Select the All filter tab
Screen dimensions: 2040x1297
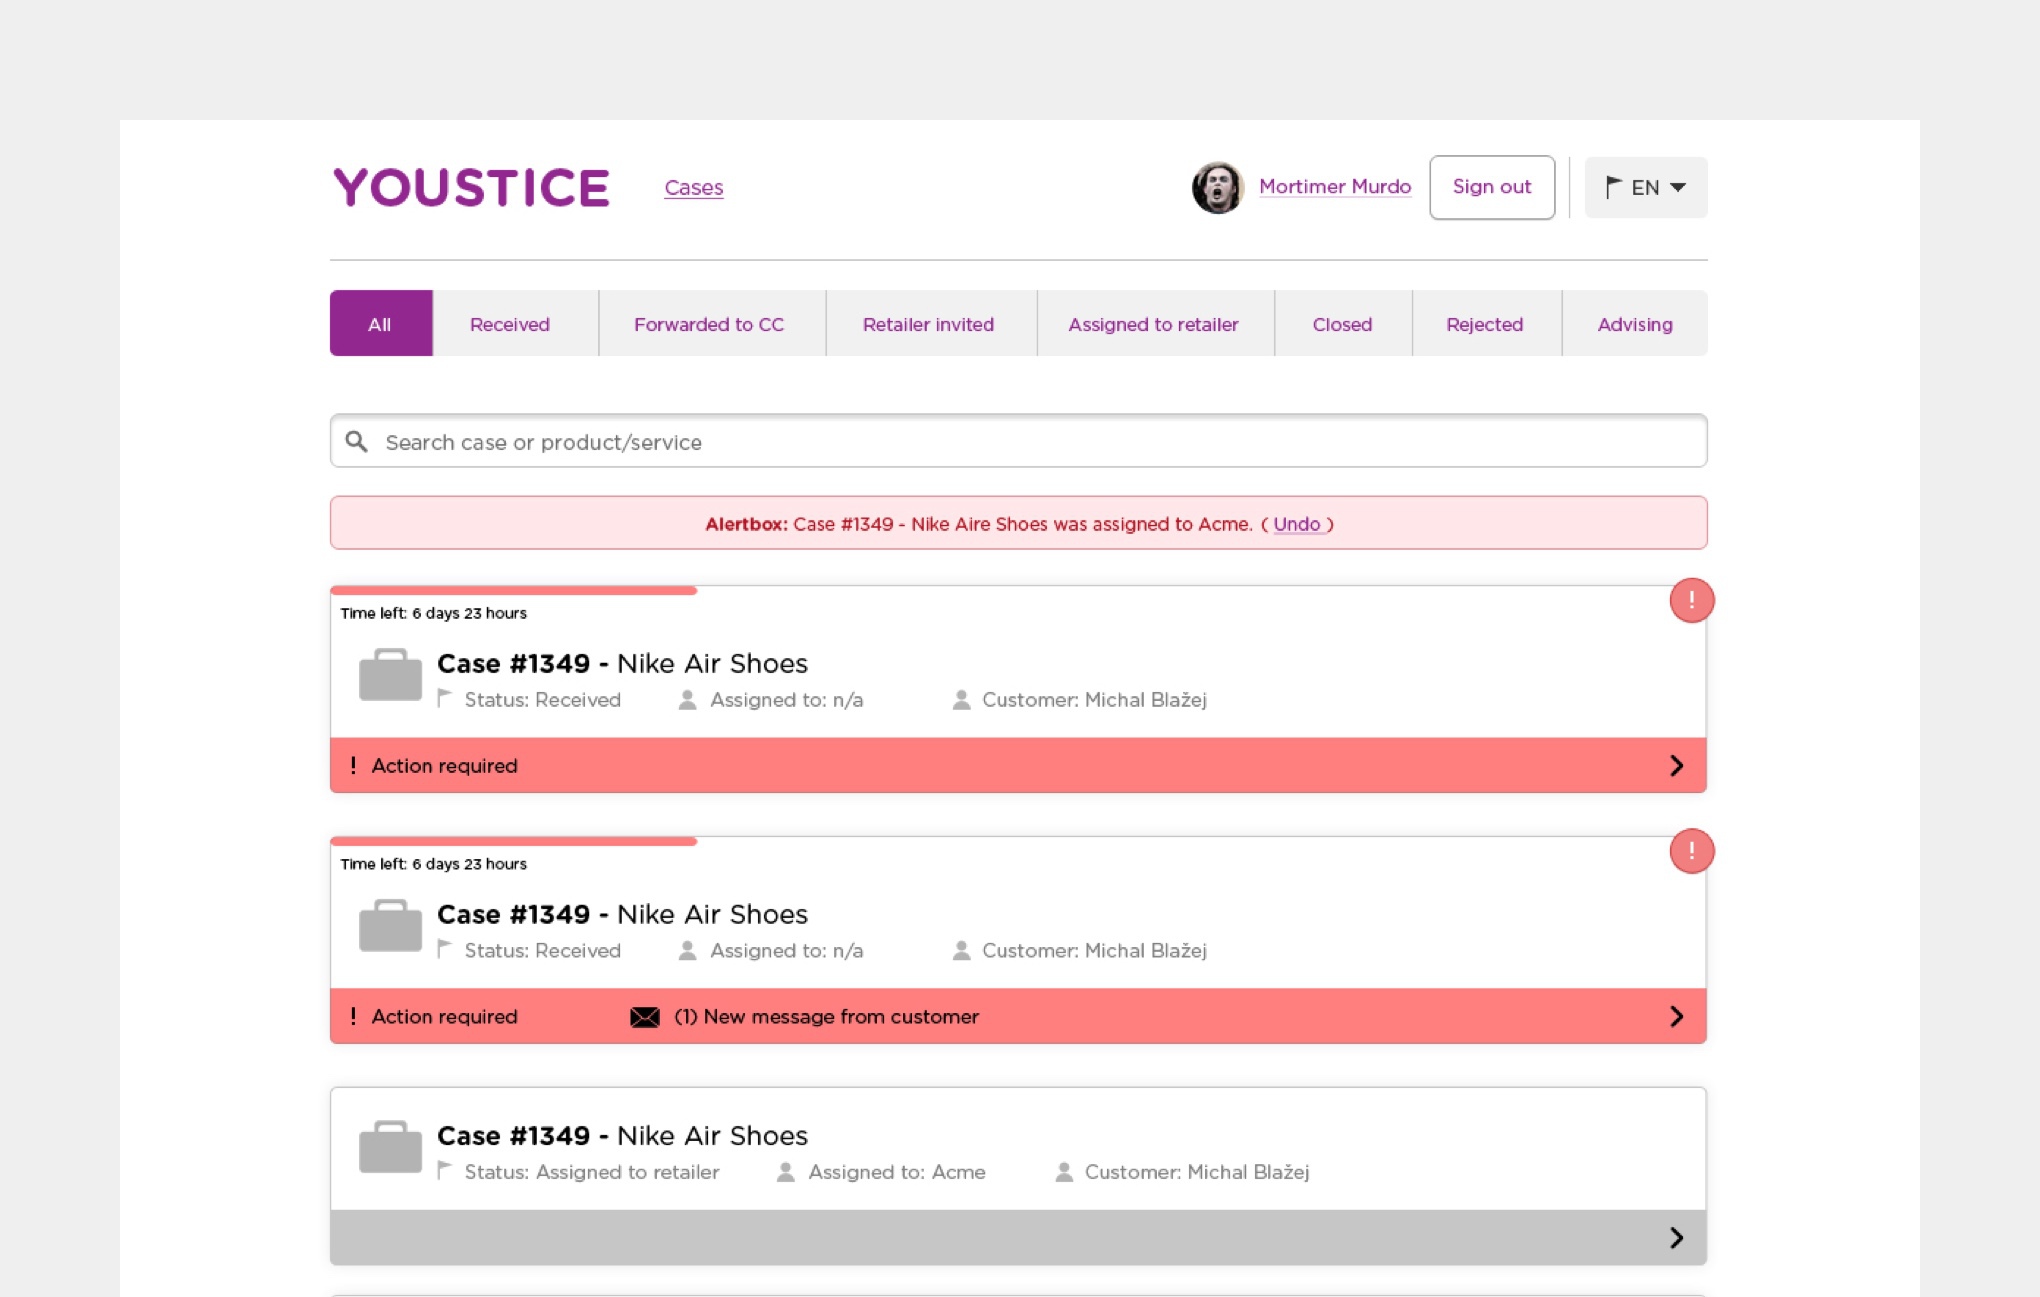click(380, 323)
